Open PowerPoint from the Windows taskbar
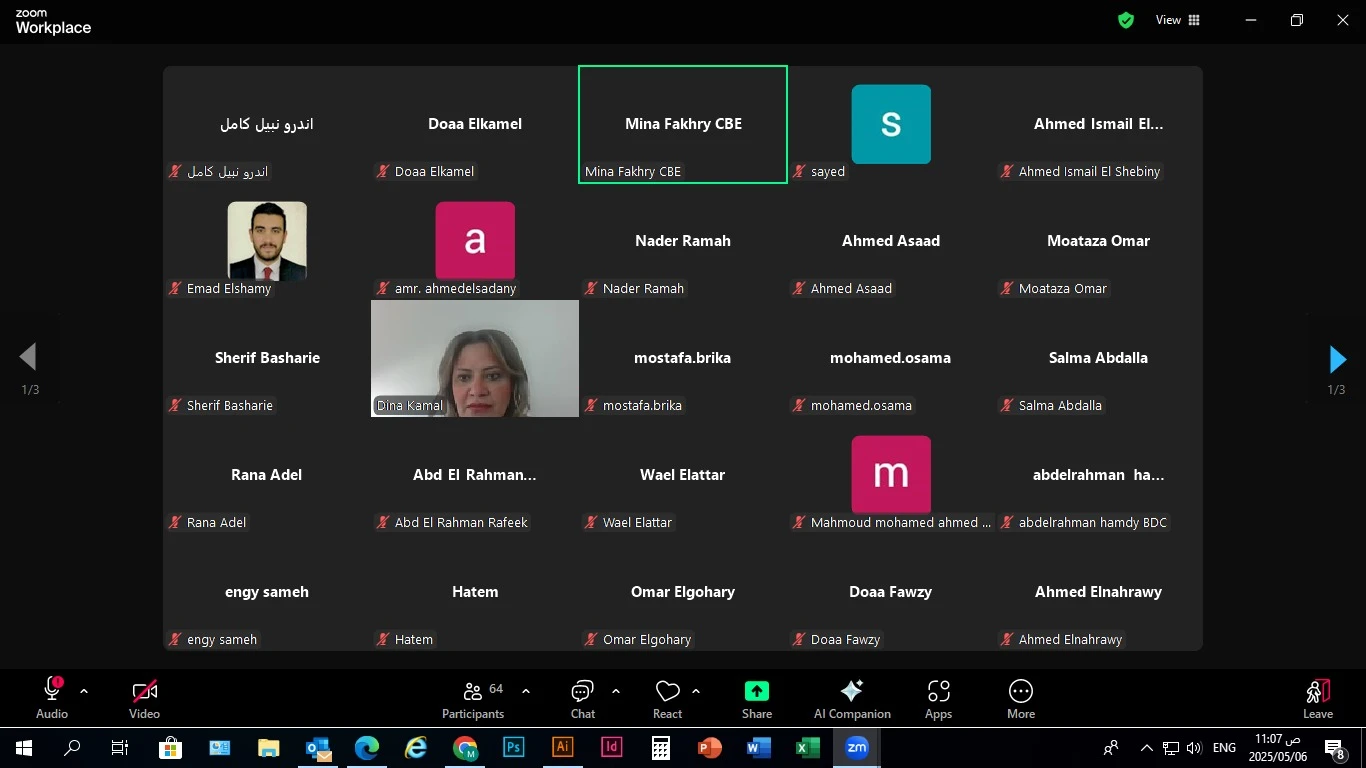The image size is (1366, 768). [x=709, y=748]
